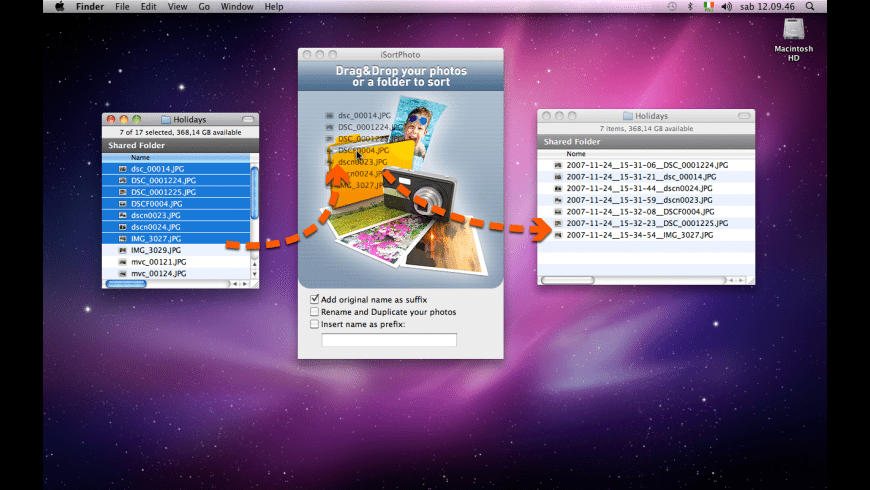Toggle toolbar pill button in right Holidays window
This screenshot has width=870, height=490.
(x=744, y=115)
